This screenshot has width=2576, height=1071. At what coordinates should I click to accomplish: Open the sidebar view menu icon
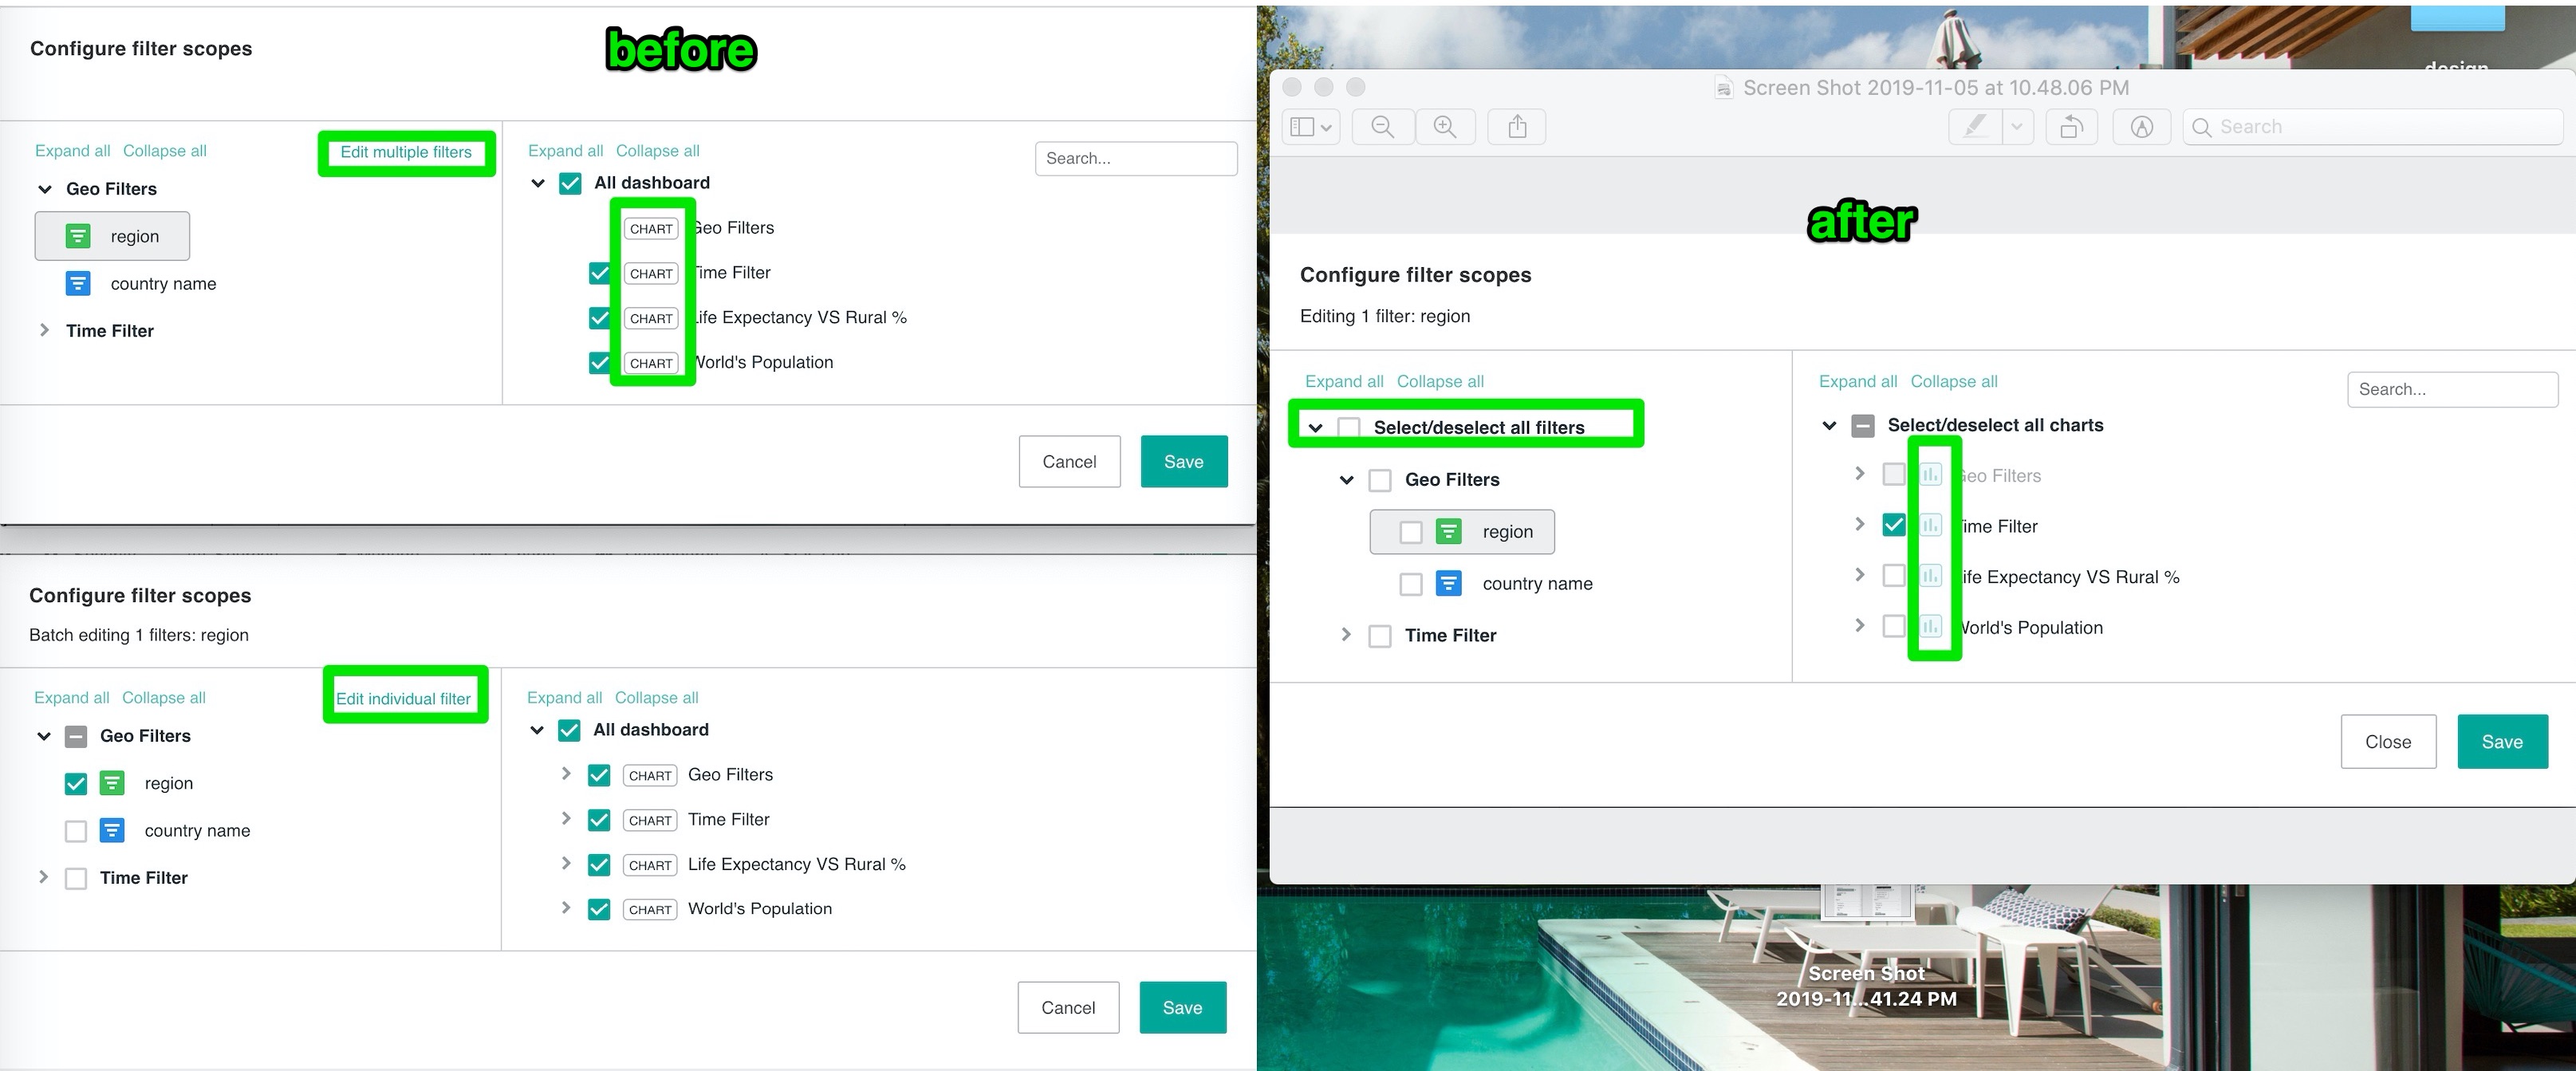1310,127
